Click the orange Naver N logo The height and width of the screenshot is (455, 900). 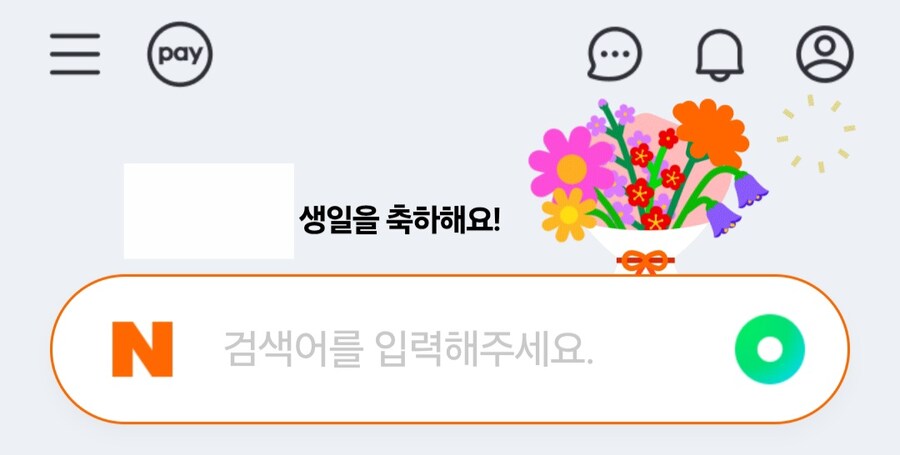(142, 349)
